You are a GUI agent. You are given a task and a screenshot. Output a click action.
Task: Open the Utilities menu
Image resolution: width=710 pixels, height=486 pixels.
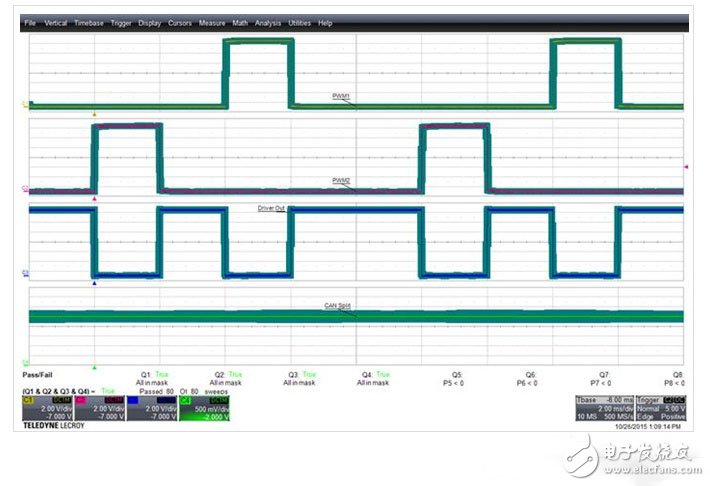pos(300,22)
